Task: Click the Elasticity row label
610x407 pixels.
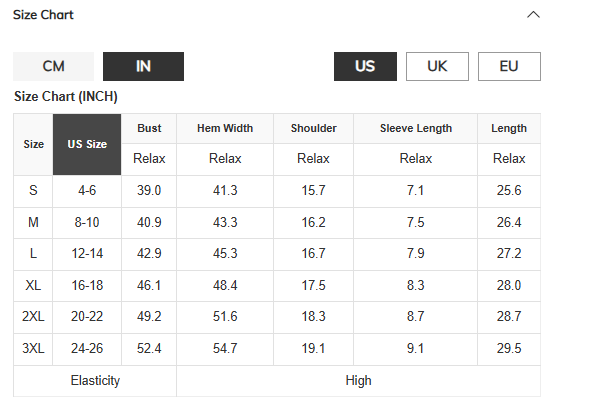Action: click(95, 381)
